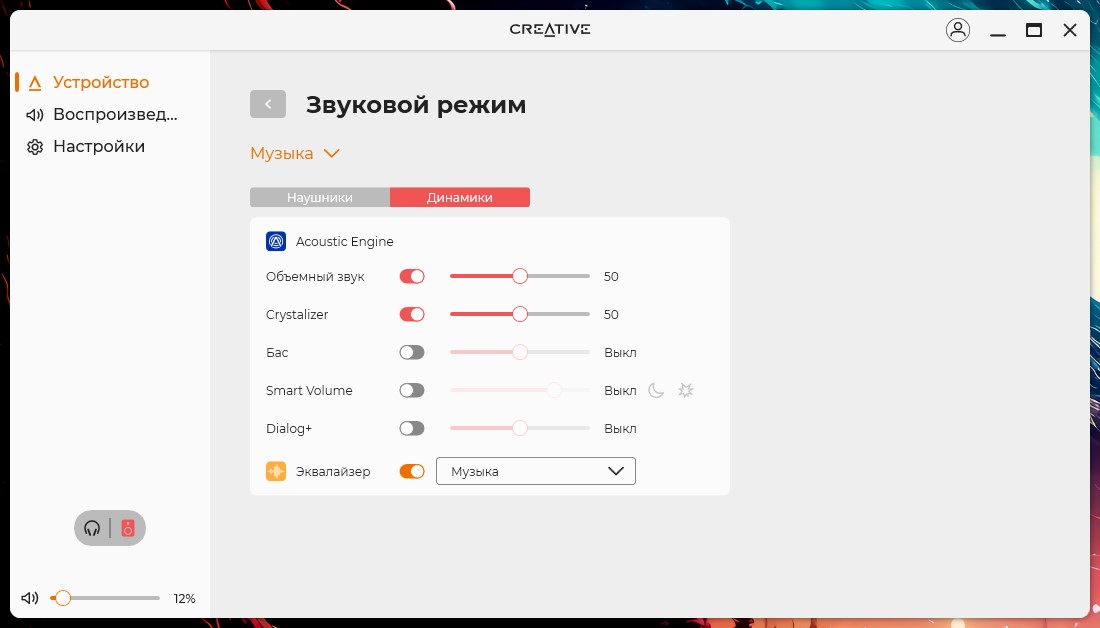1100x628 pixels.
Task: Click the Acoustic Engine logo icon
Action: coord(276,241)
